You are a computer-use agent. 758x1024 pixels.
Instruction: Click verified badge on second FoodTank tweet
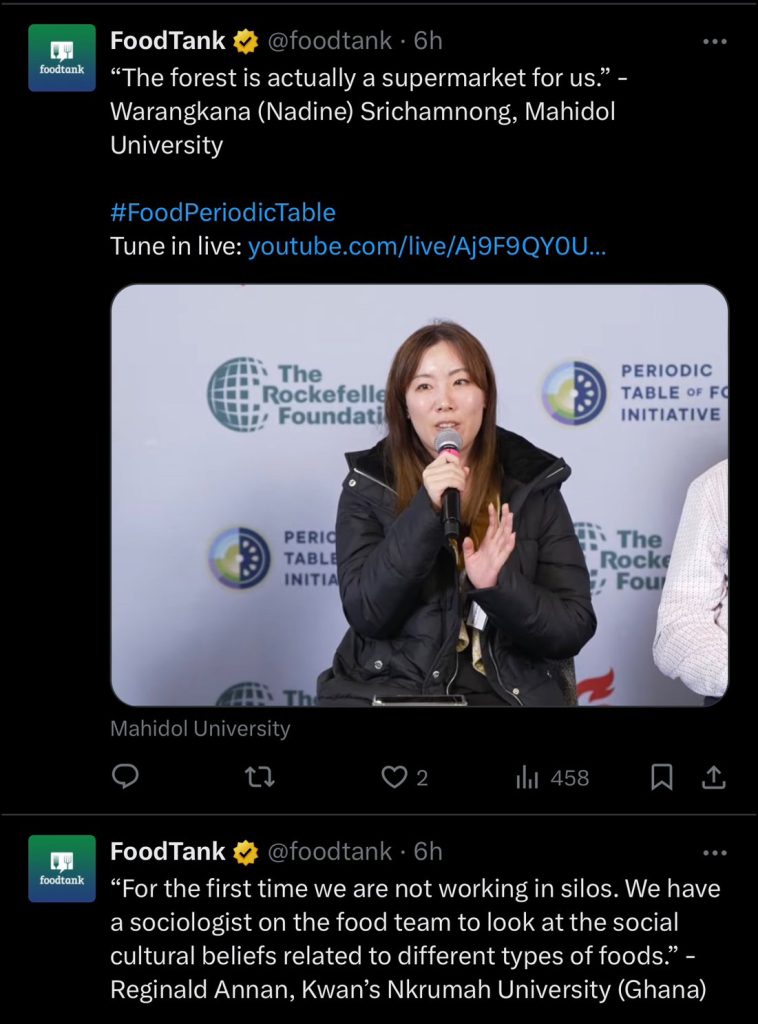pyautogui.click(x=245, y=852)
